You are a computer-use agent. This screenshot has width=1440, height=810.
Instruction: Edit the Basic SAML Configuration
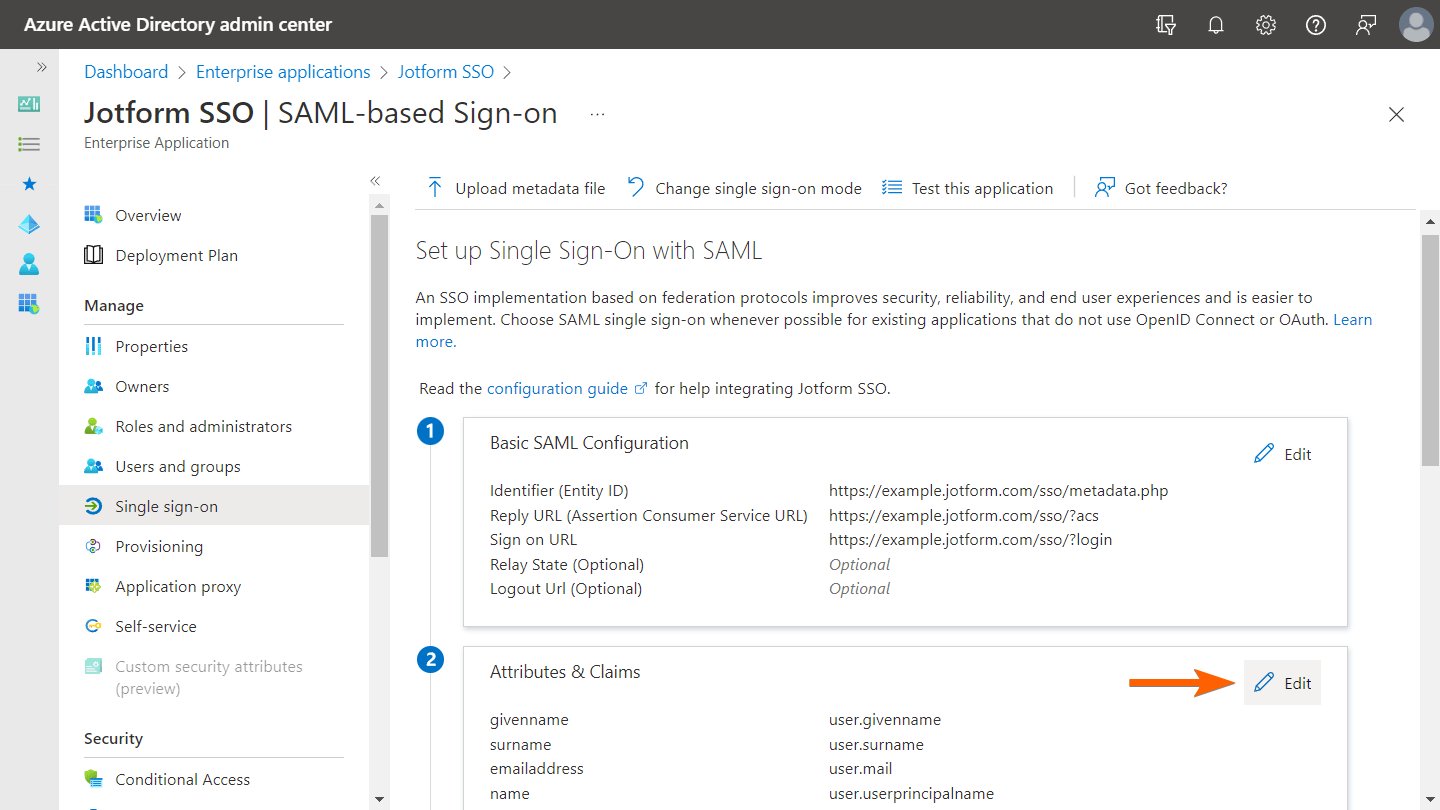click(1283, 454)
